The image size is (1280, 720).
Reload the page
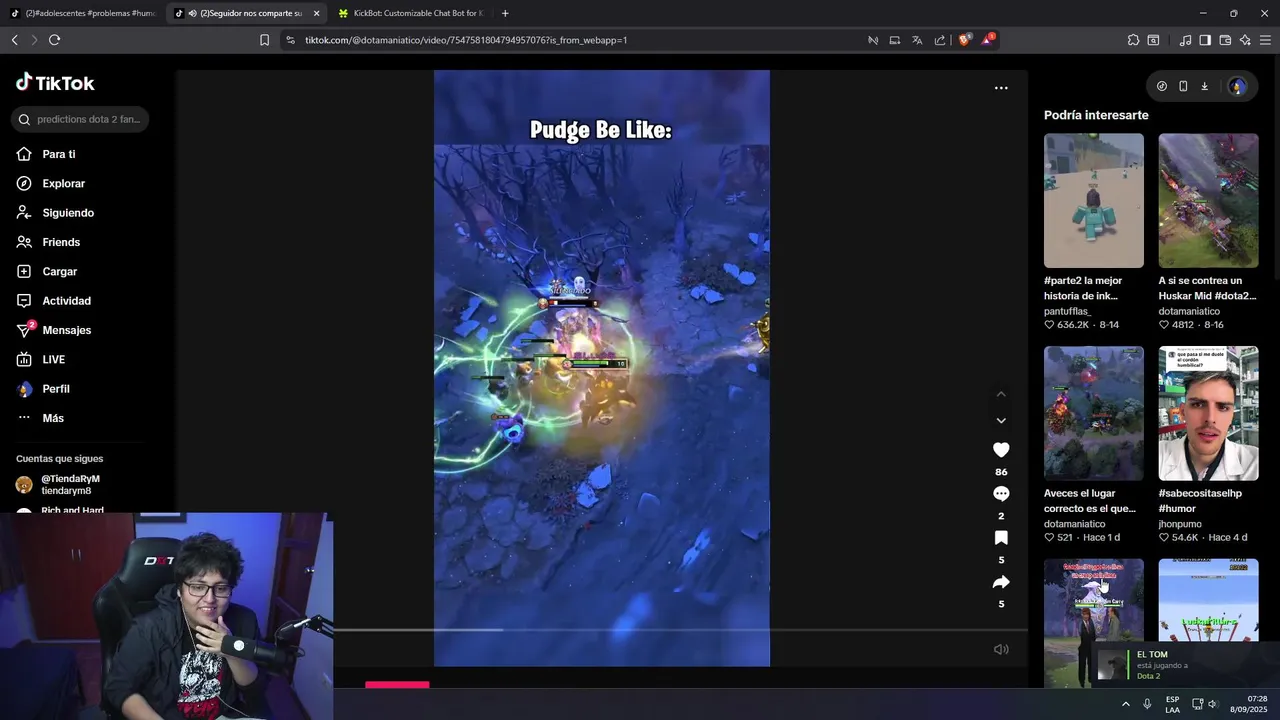tap(54, 40)
